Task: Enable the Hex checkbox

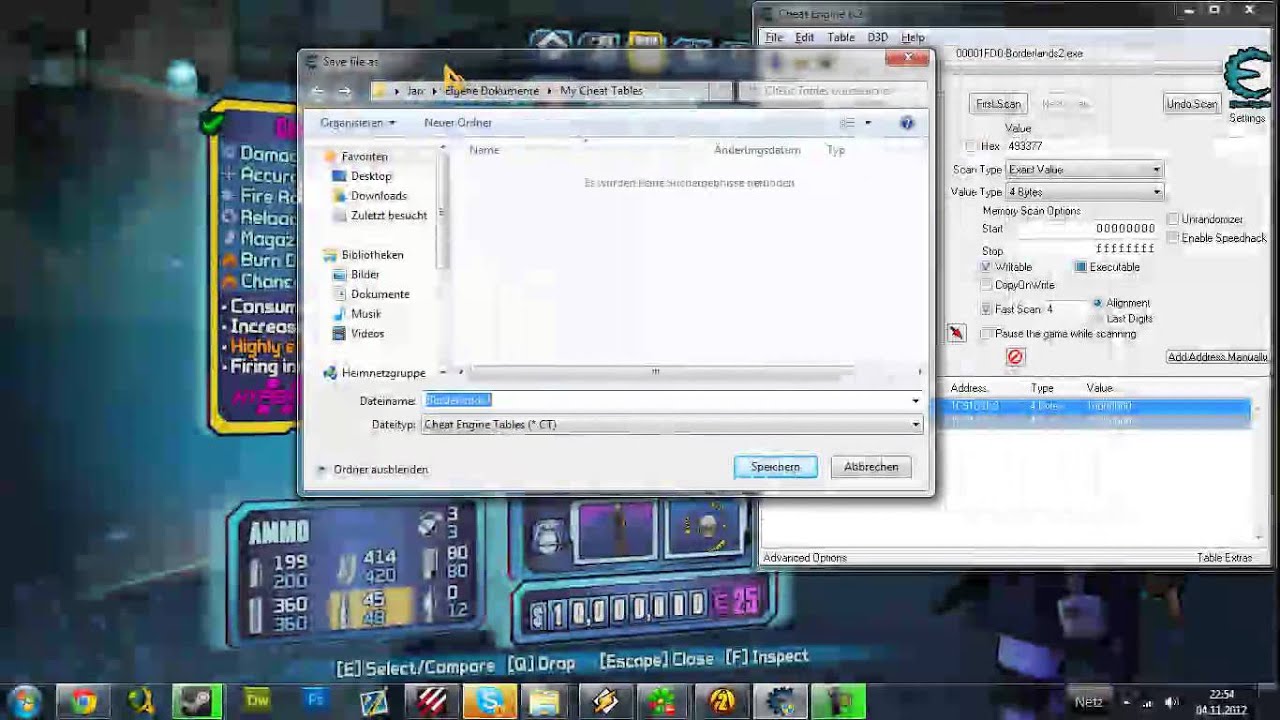Action: point(971,146)
